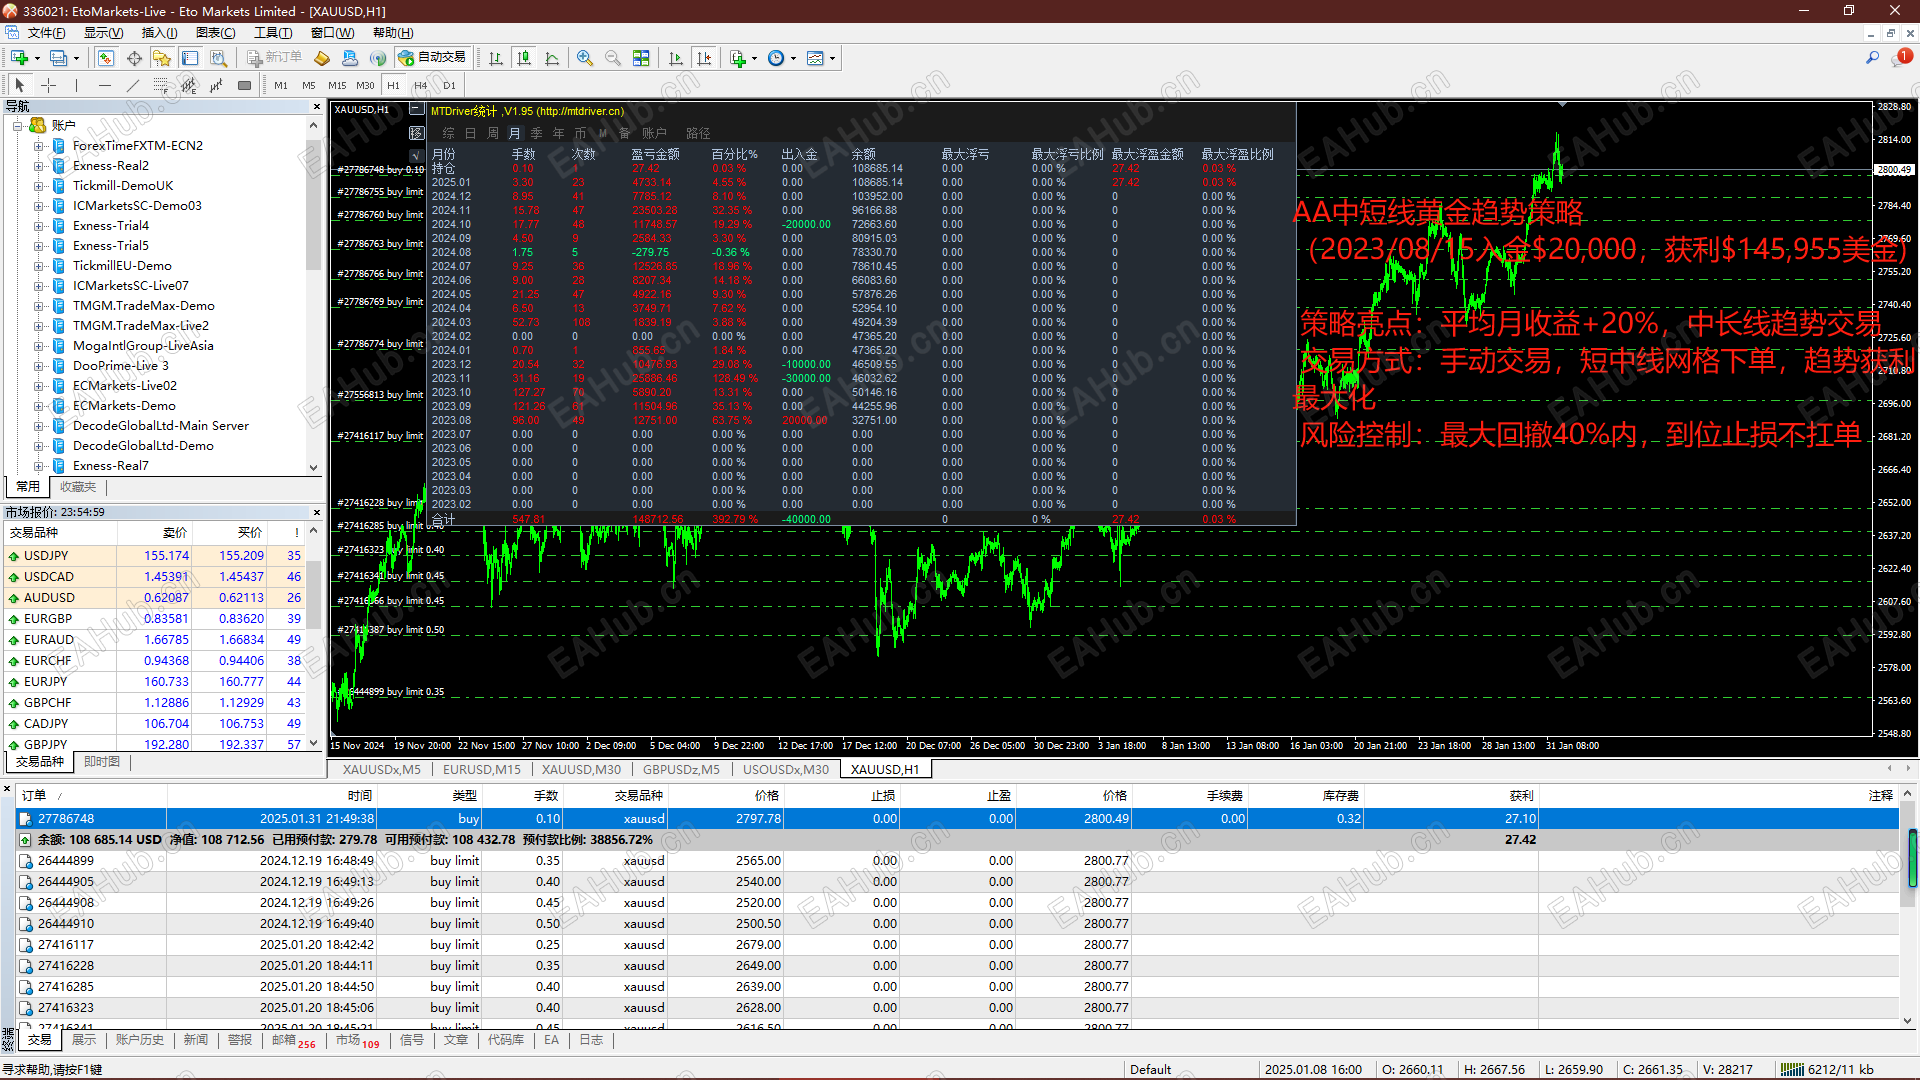Viewport: 1920px width, 1080px height.
Task: Toggle the chart shift icon
Action: 704,58
